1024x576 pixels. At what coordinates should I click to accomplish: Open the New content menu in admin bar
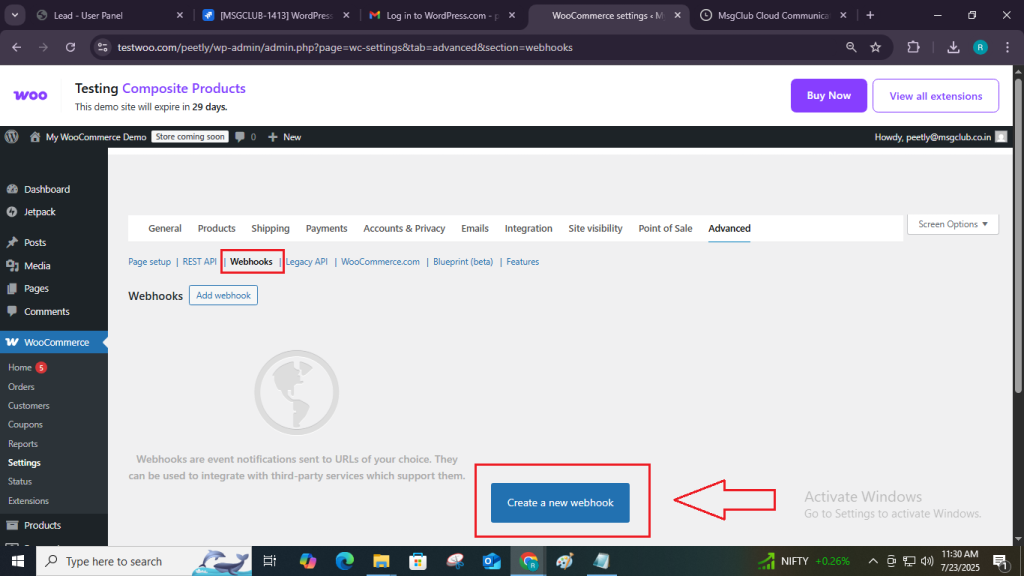click(x=284, y=136)
